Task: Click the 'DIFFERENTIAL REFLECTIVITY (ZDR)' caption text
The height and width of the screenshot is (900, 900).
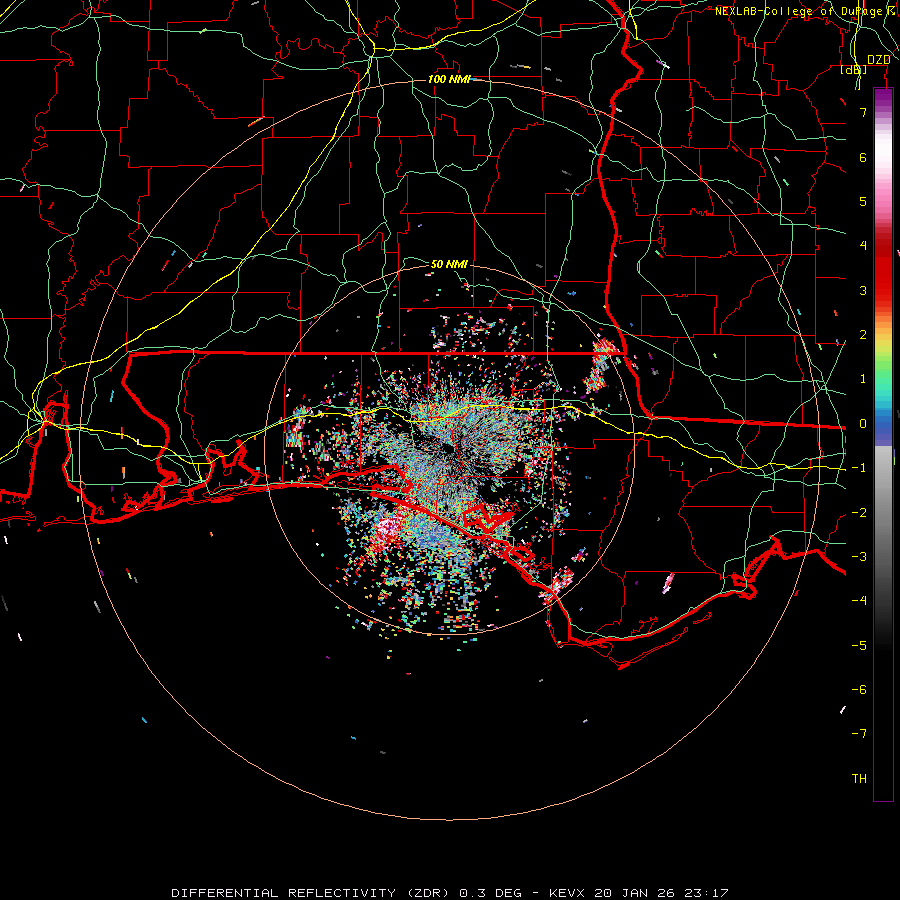Action: point(312,893)
